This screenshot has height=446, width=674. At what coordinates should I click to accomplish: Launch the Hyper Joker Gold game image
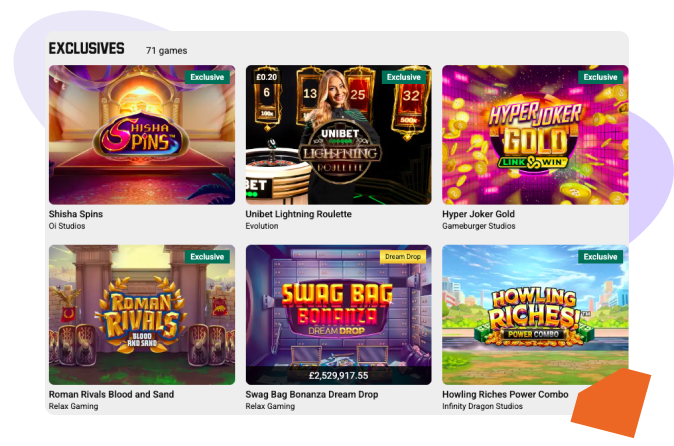tap(535, 134)
